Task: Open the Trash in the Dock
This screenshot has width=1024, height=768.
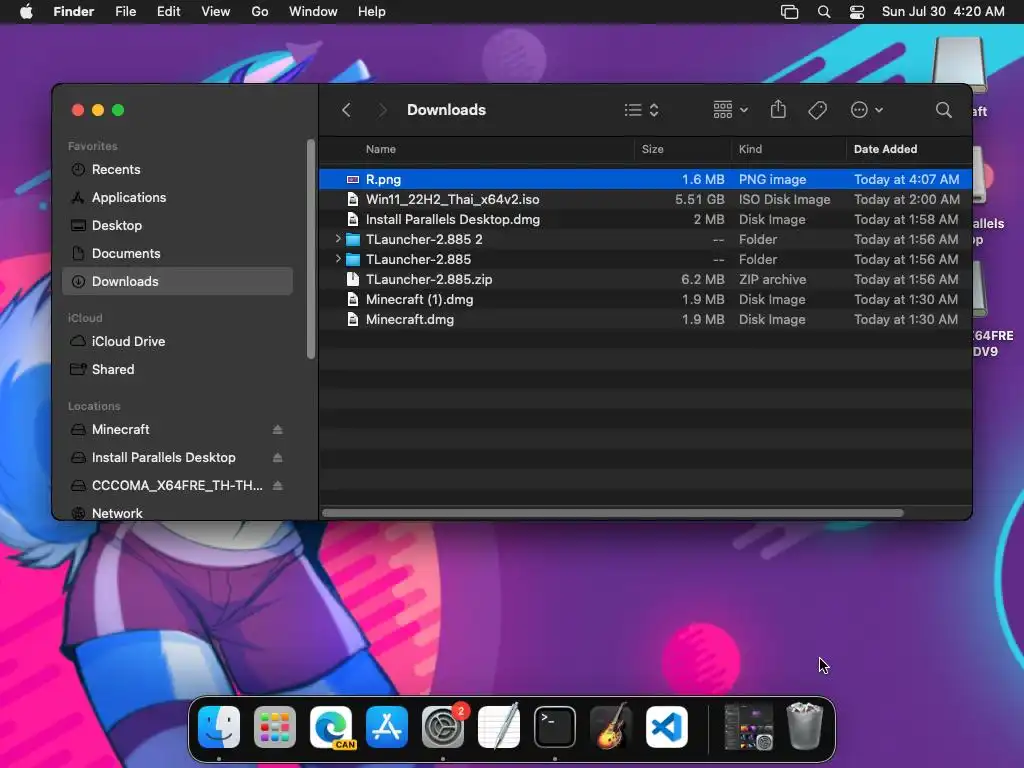Action: pyautogui.click(x=805, y=726)
